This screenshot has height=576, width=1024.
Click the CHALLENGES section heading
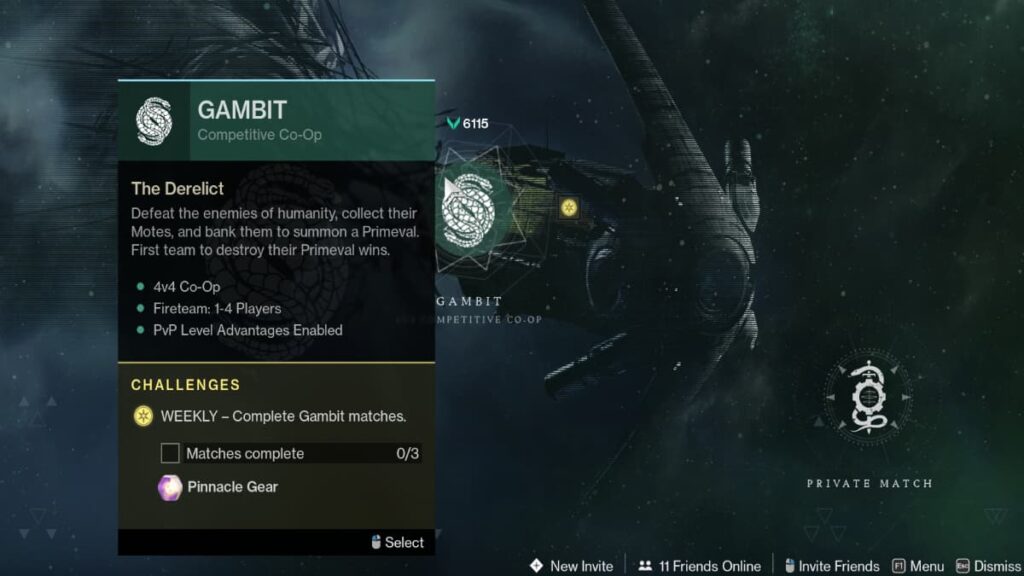tap(185, 385)
